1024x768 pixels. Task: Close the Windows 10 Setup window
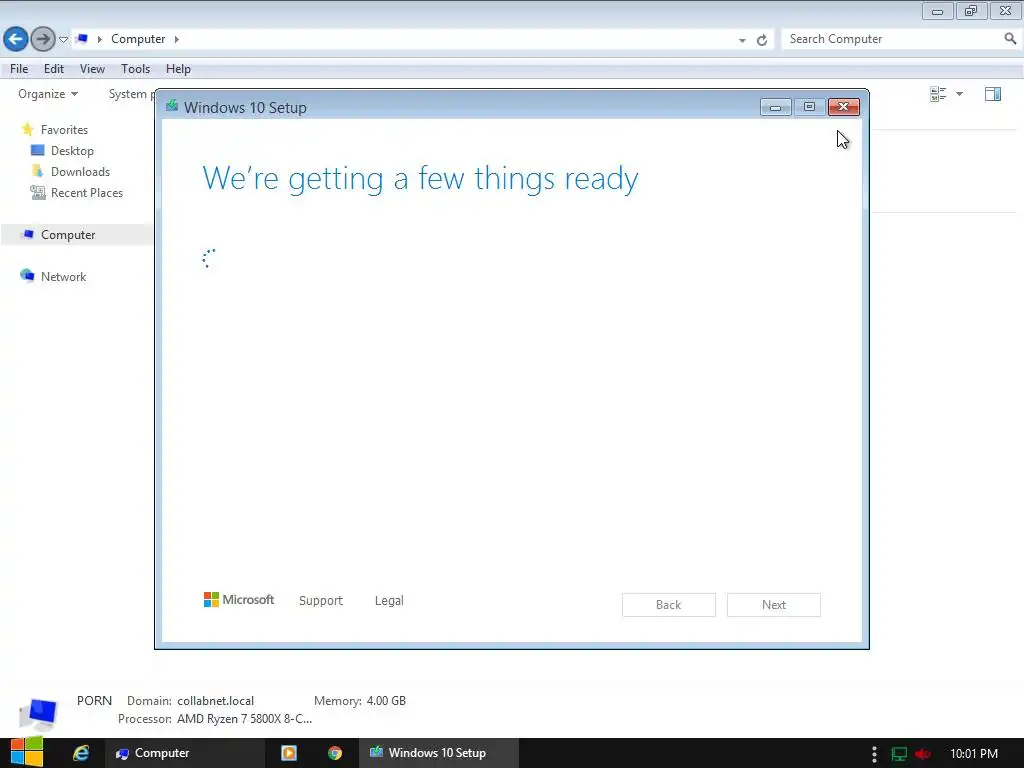coord(844,107)
